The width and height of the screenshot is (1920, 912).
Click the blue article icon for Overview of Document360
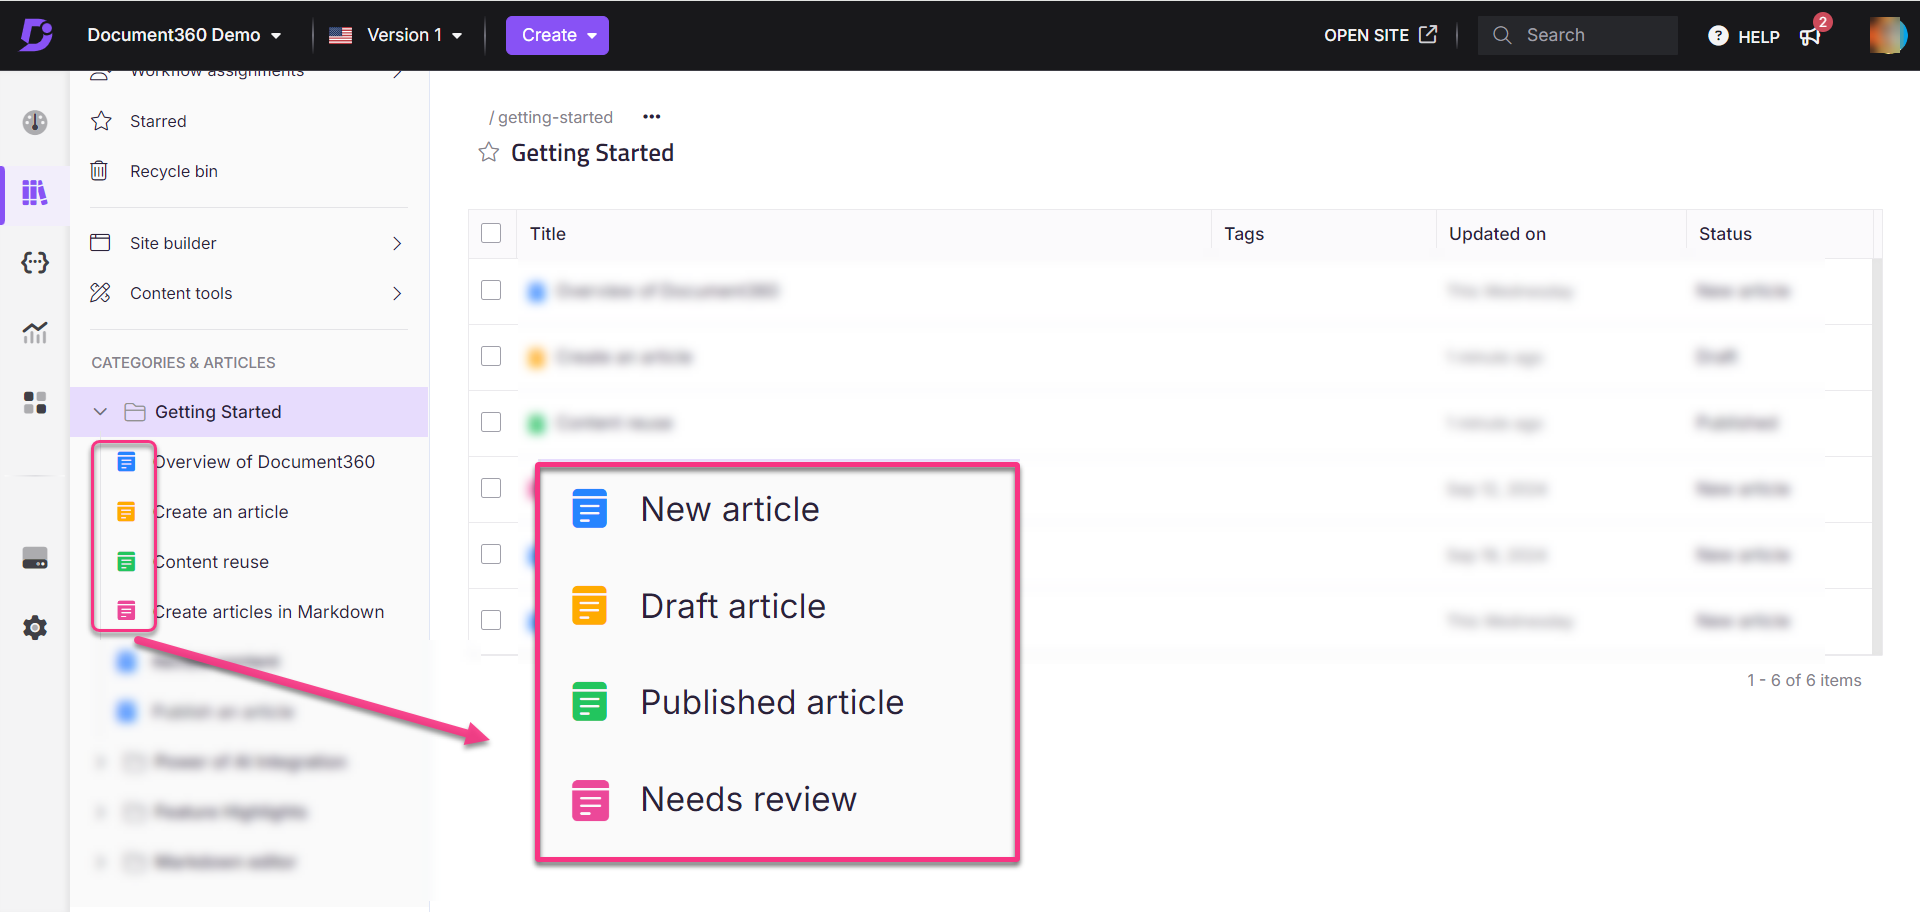[126, 462]
